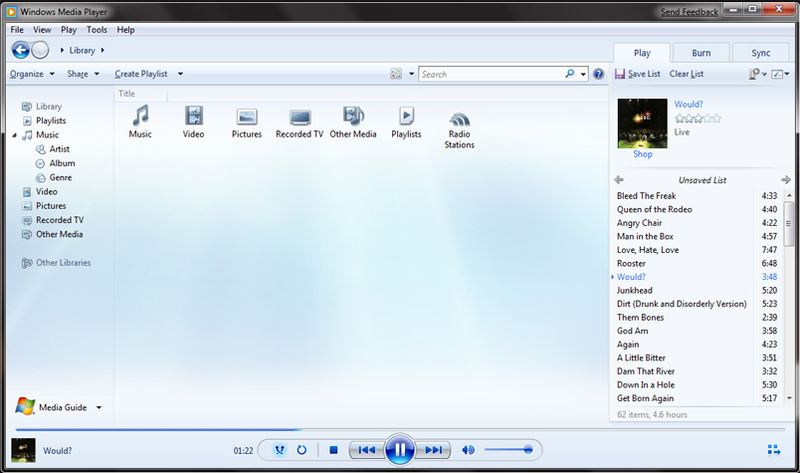Rate the song using the stars
This screenshot has height=473, width=800.
[x=698, y=119]
